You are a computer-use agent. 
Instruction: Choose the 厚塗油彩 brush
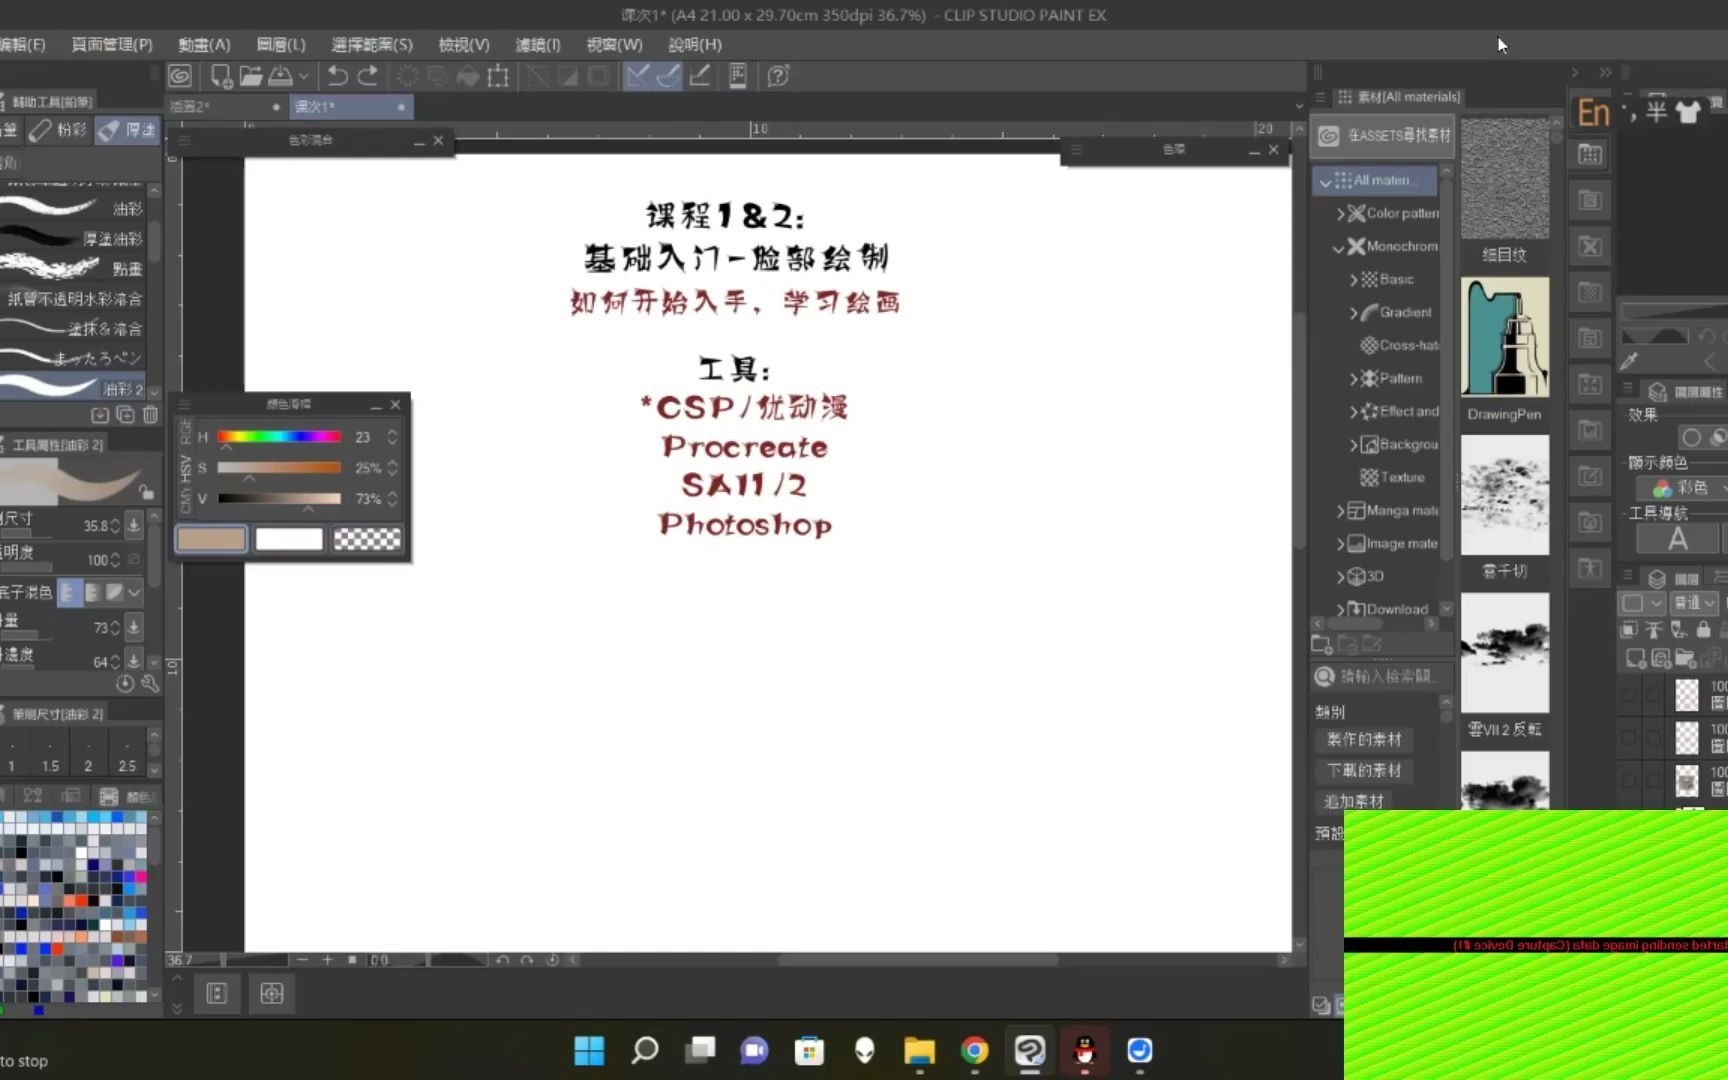73,238
